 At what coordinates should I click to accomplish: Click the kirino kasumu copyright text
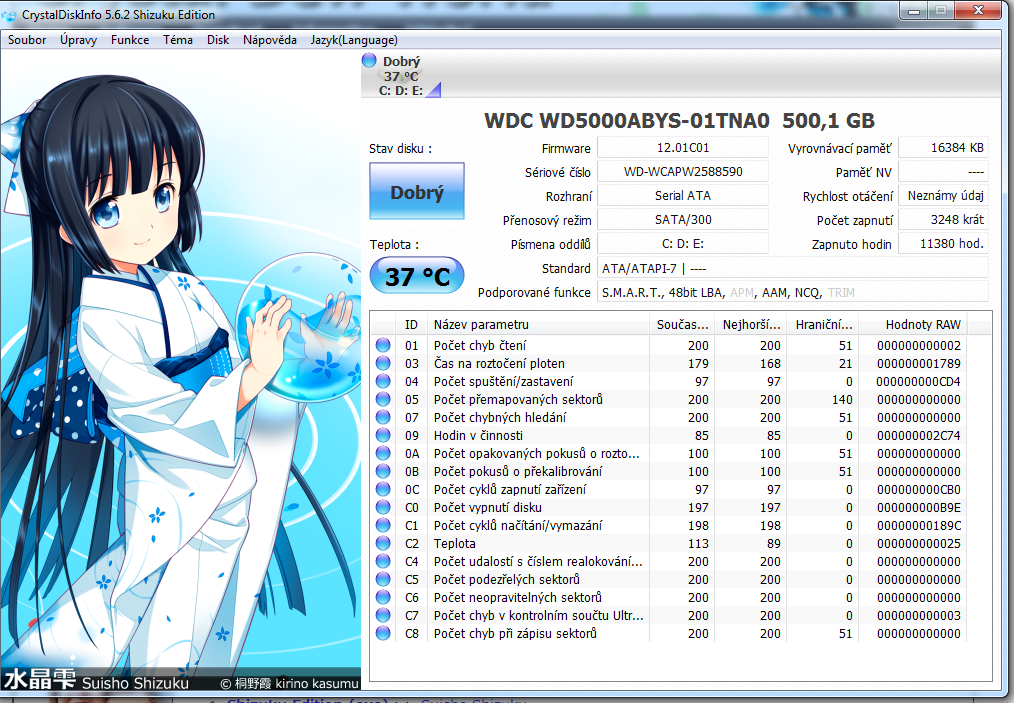pos(290,684)
